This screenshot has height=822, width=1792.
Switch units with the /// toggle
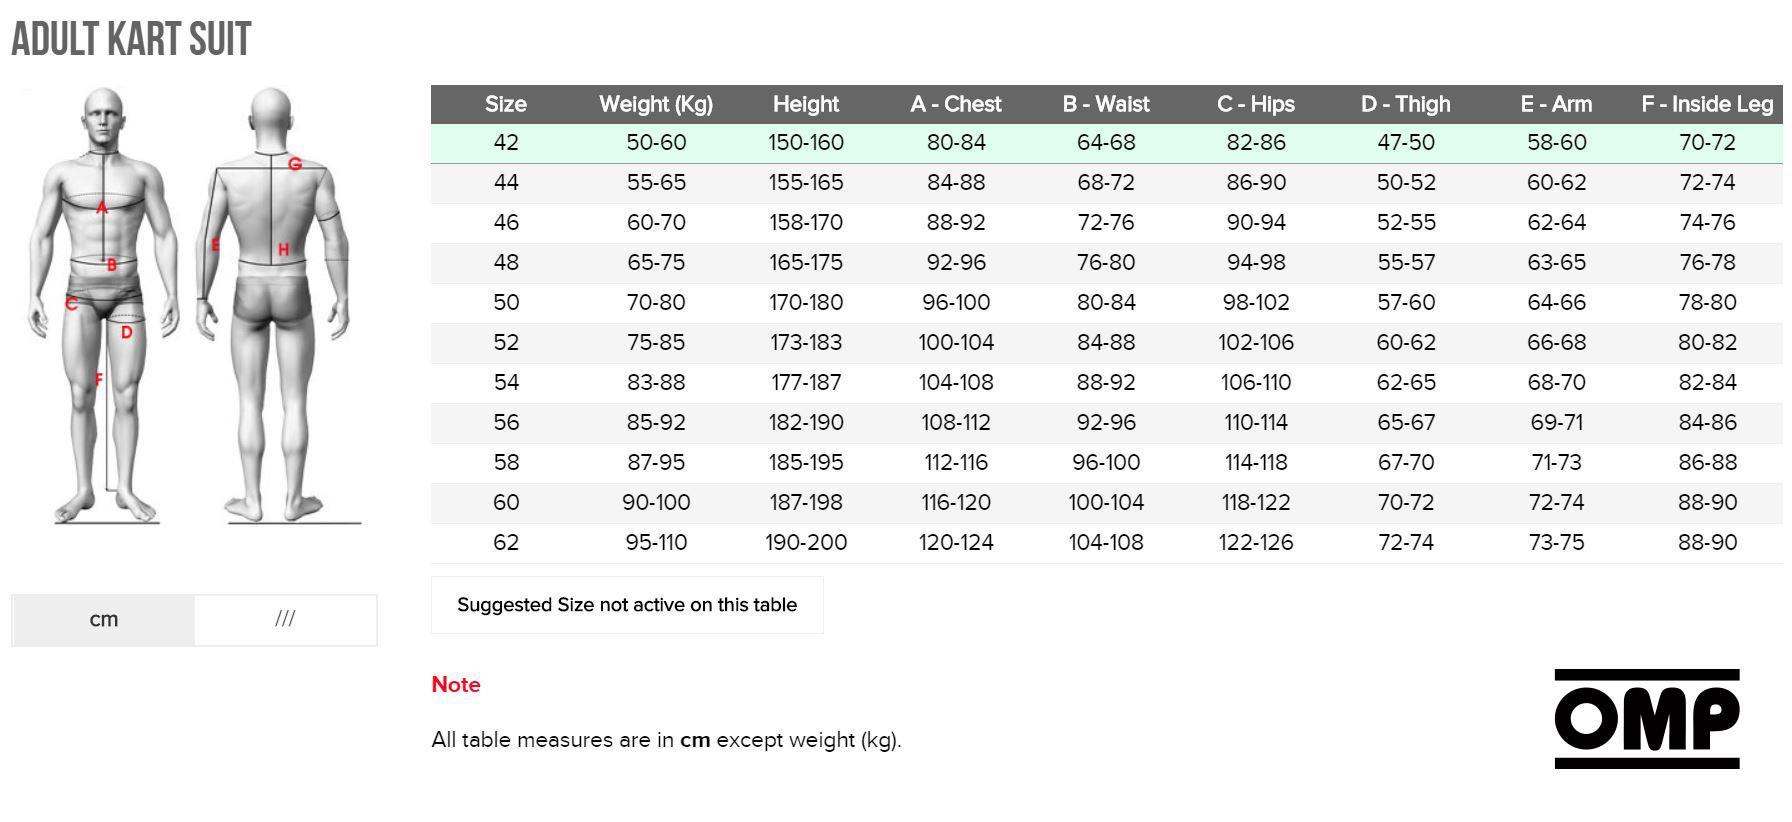[x=286, y=620]
